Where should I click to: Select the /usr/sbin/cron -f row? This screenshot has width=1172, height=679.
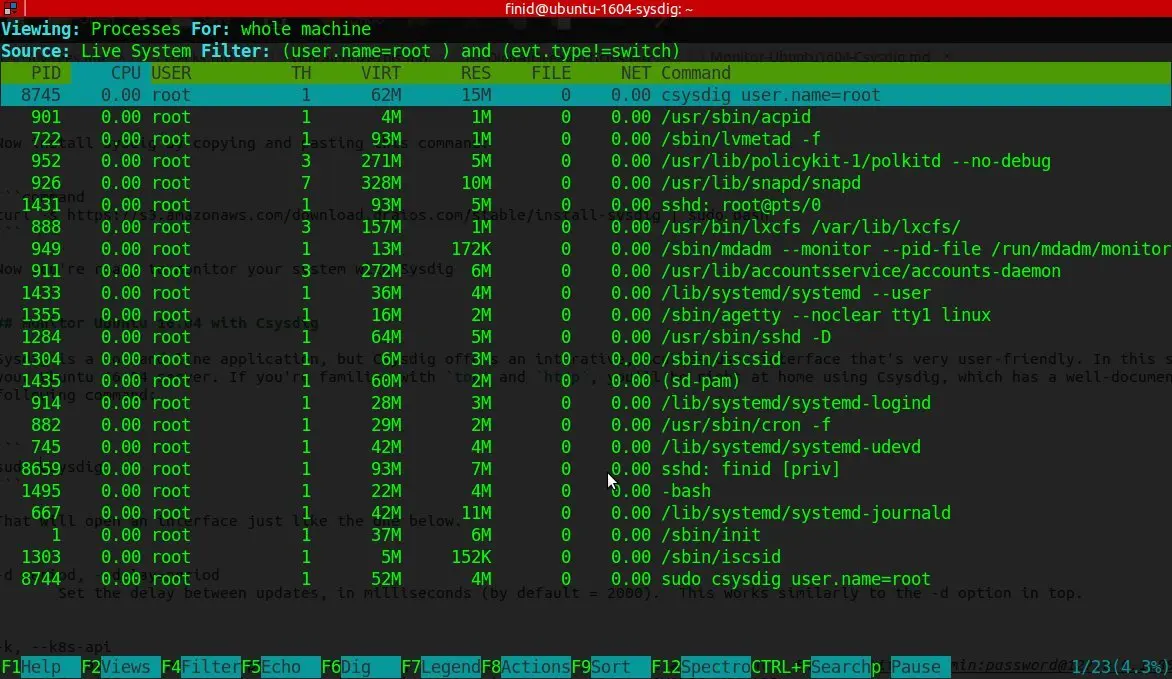click(586, 425)
